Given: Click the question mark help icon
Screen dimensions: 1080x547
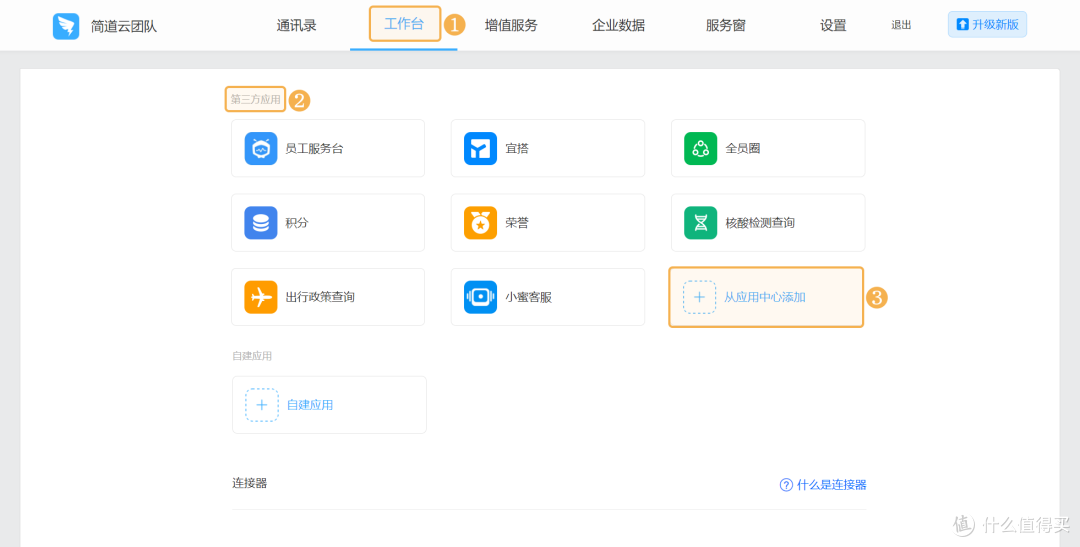Looking at the screenshot, I should click(x=786, y=484).
